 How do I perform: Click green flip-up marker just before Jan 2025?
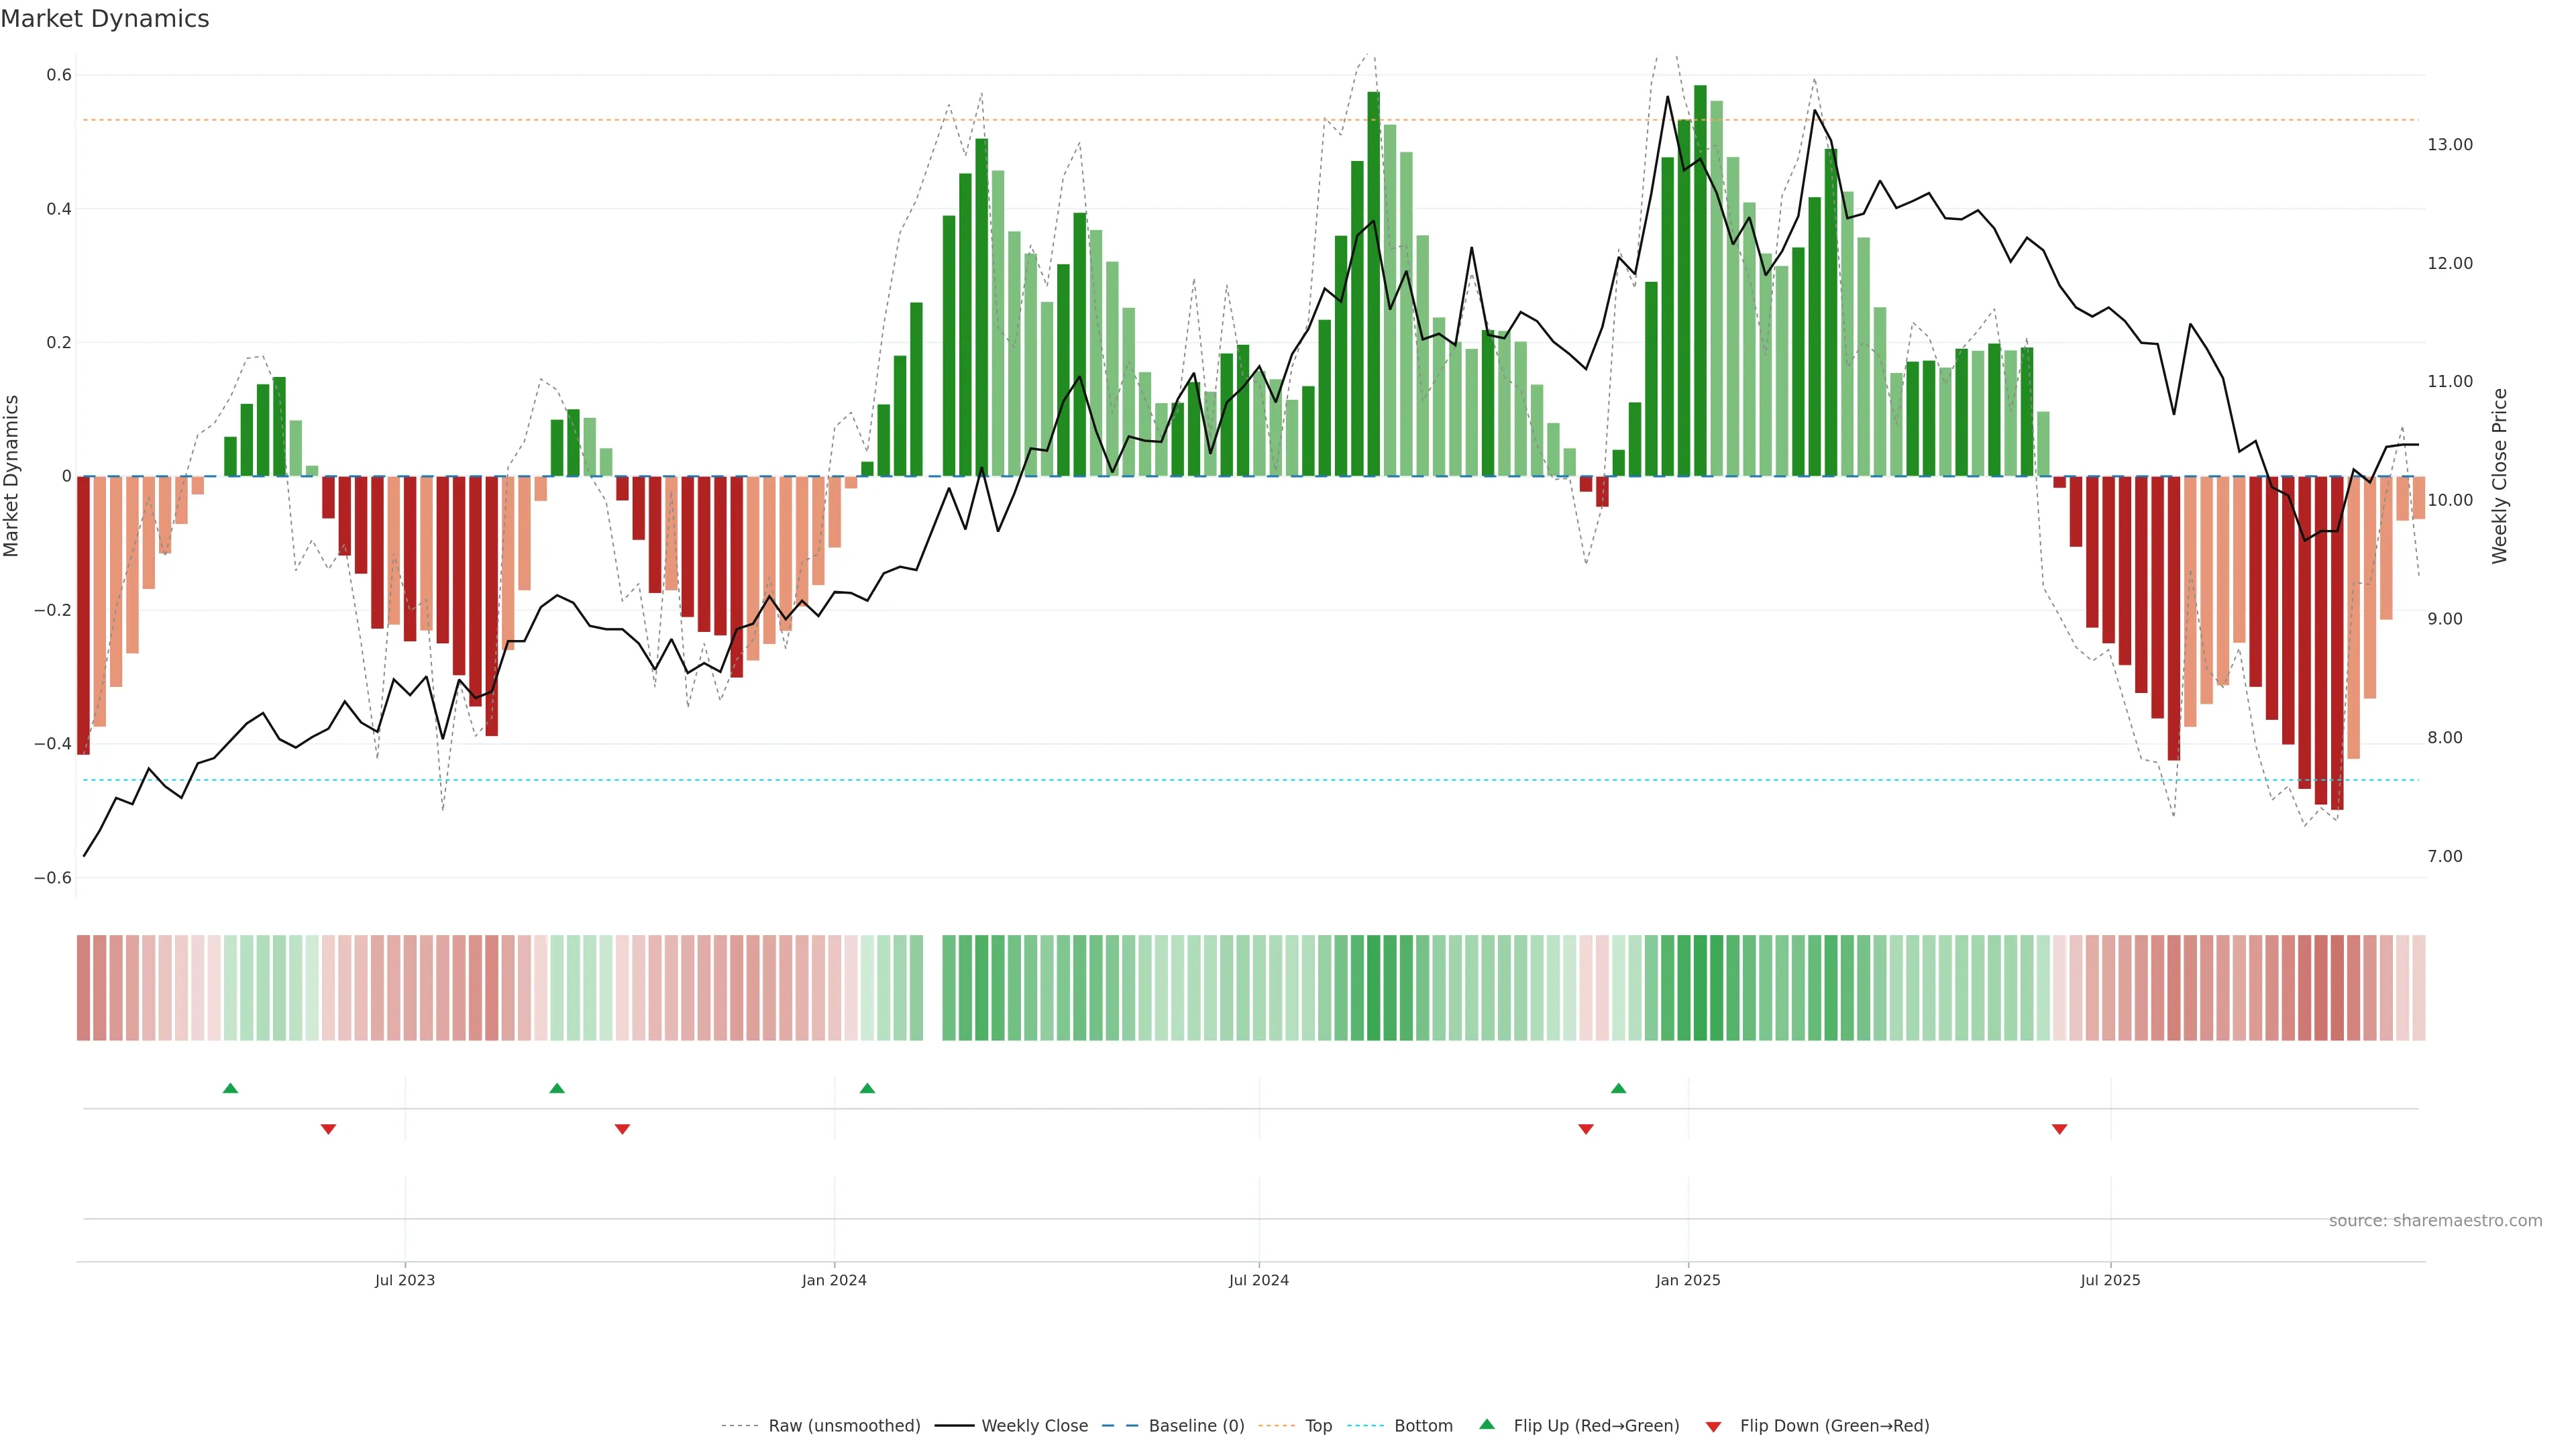click(1618, 1088)
